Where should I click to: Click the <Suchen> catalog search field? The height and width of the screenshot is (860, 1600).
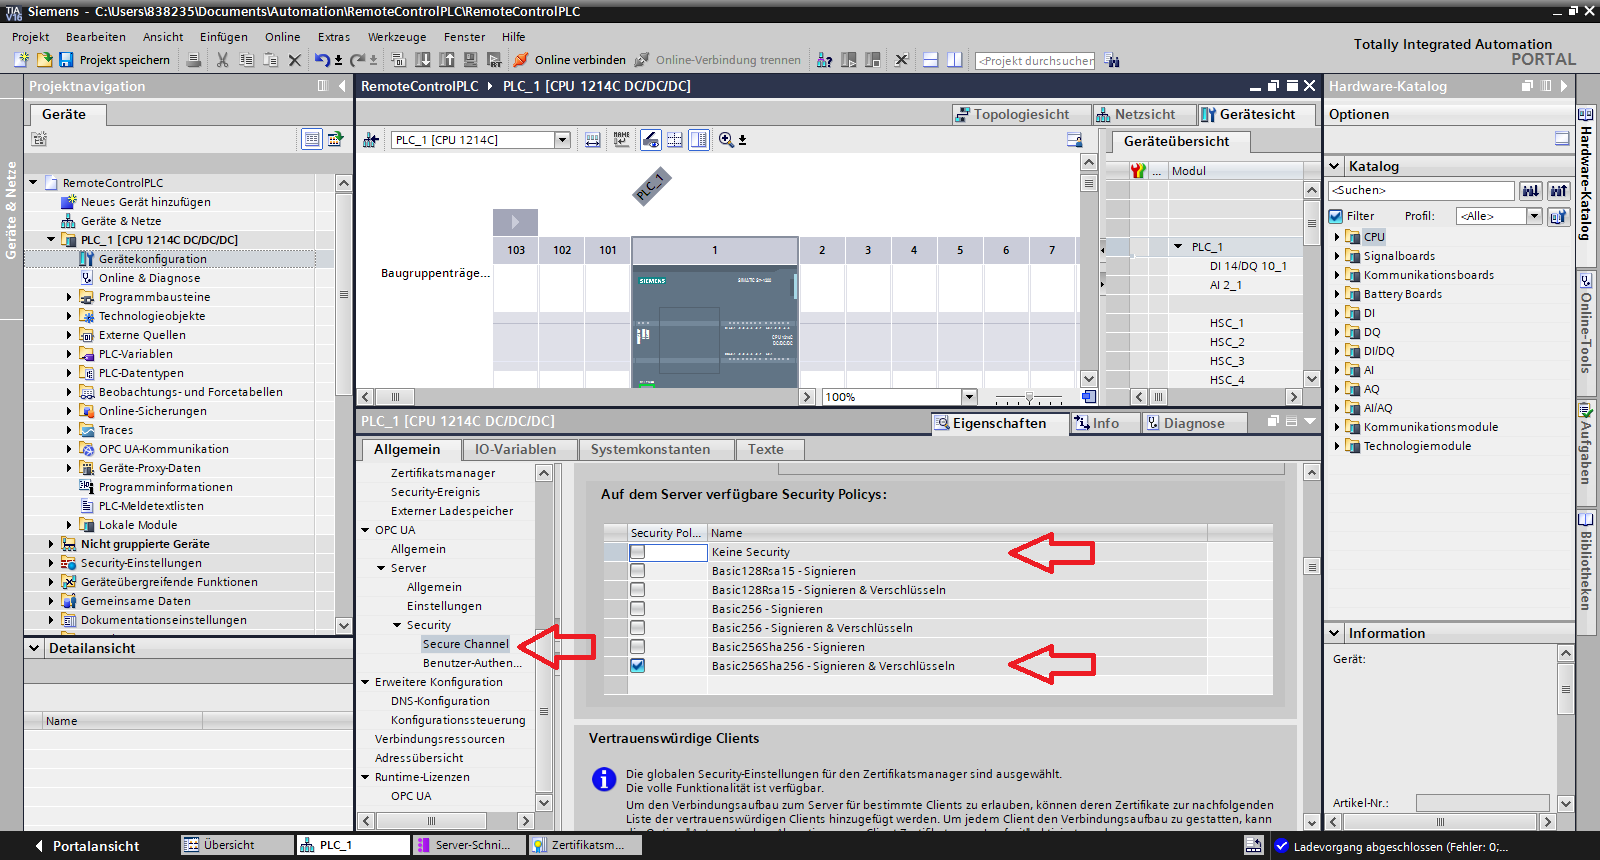1421,190
